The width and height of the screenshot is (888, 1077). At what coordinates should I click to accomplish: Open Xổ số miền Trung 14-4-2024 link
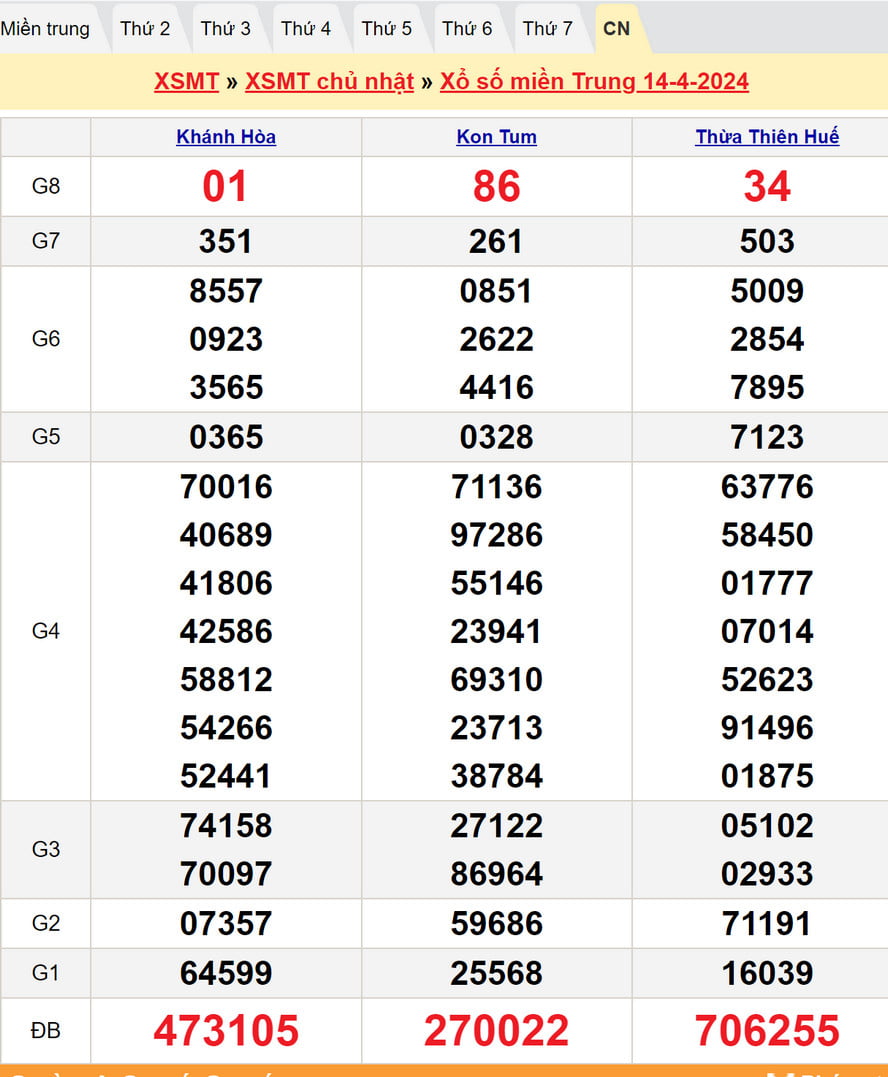click(x=594, y=82)
